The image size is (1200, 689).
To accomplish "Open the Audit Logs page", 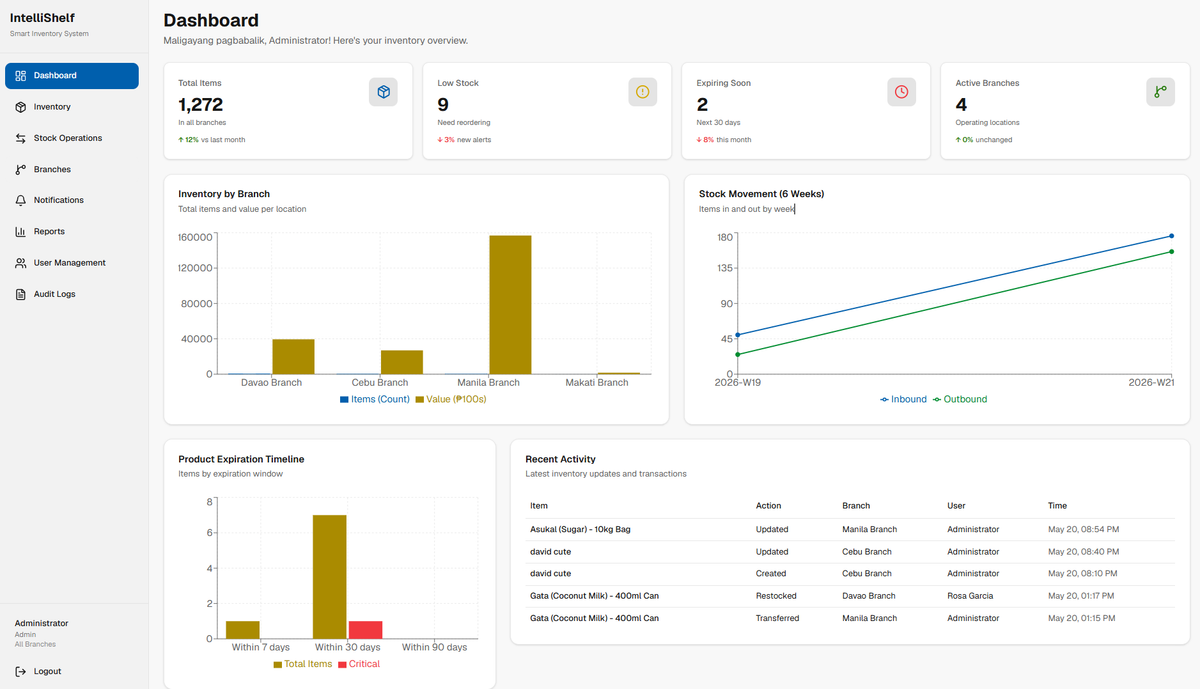I will point(71,294).
